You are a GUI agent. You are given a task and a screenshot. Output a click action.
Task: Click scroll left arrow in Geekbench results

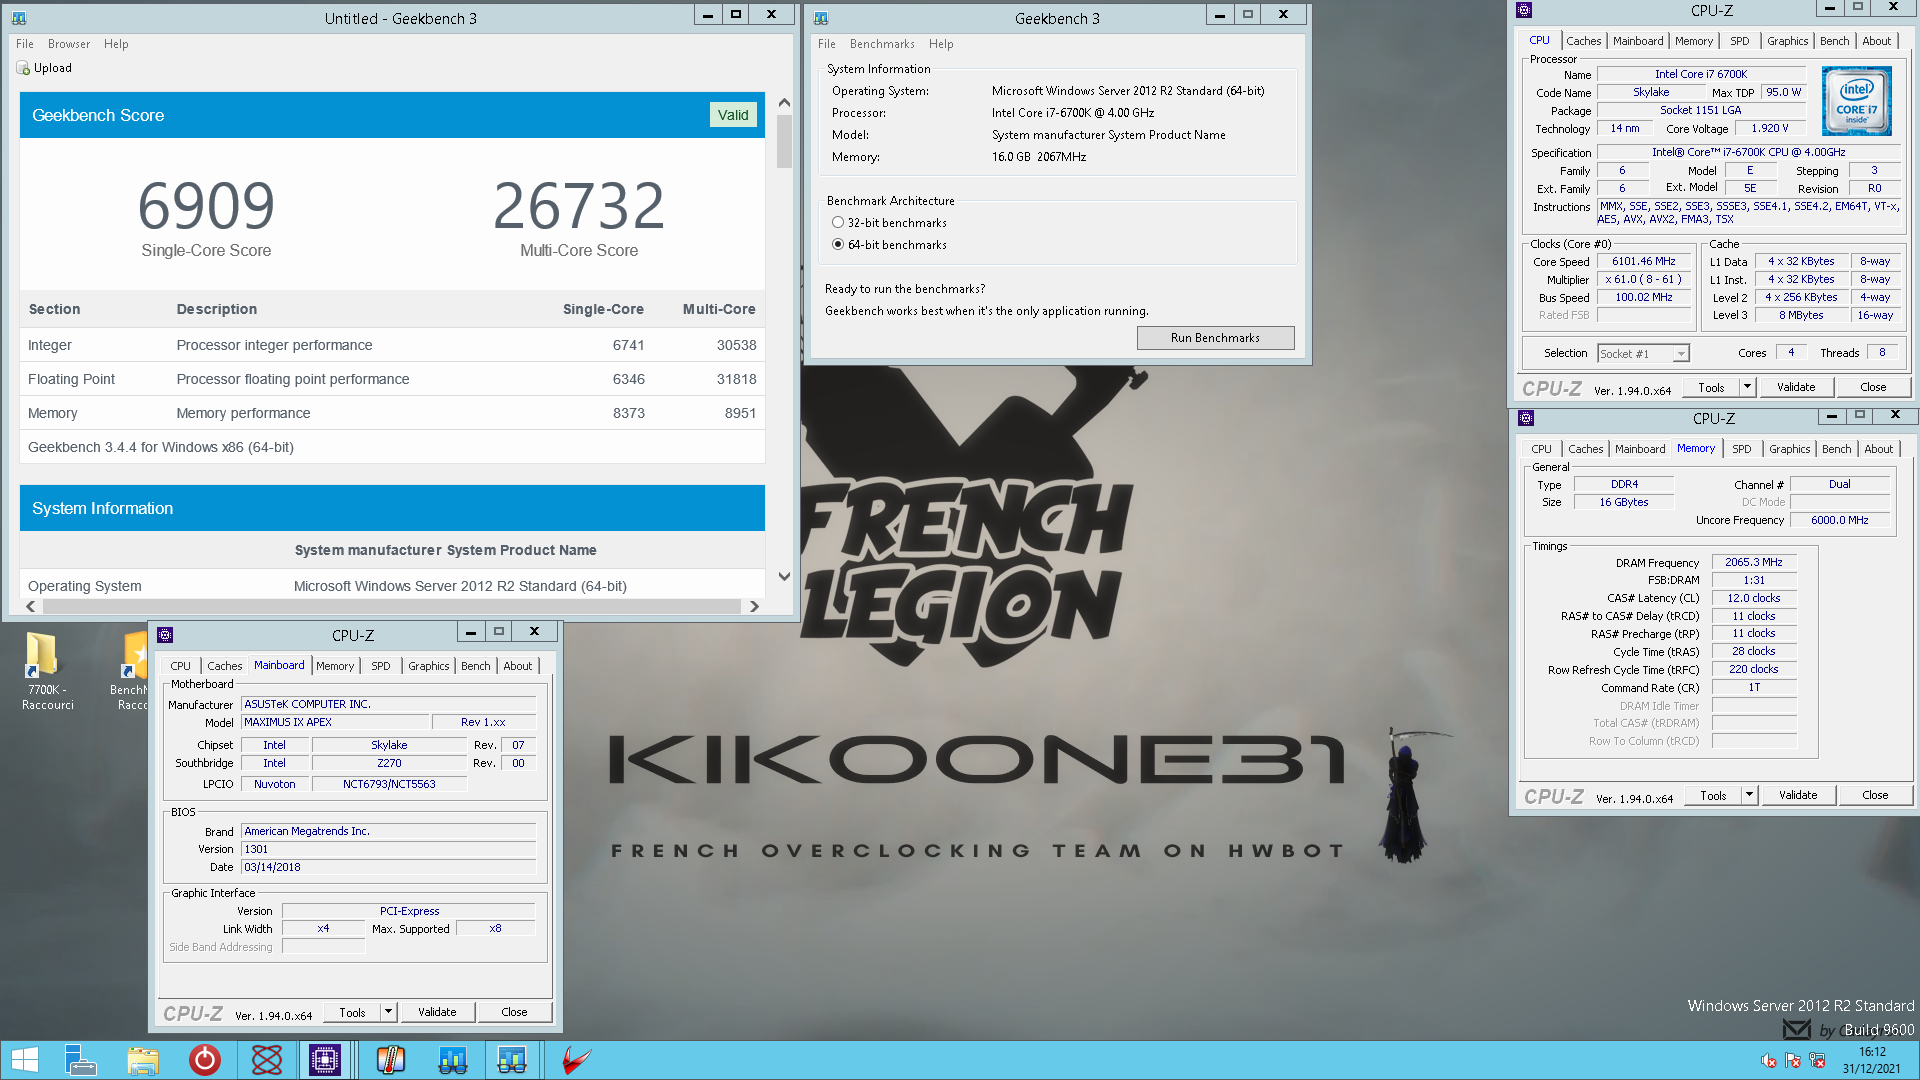[x=30, y=606]
